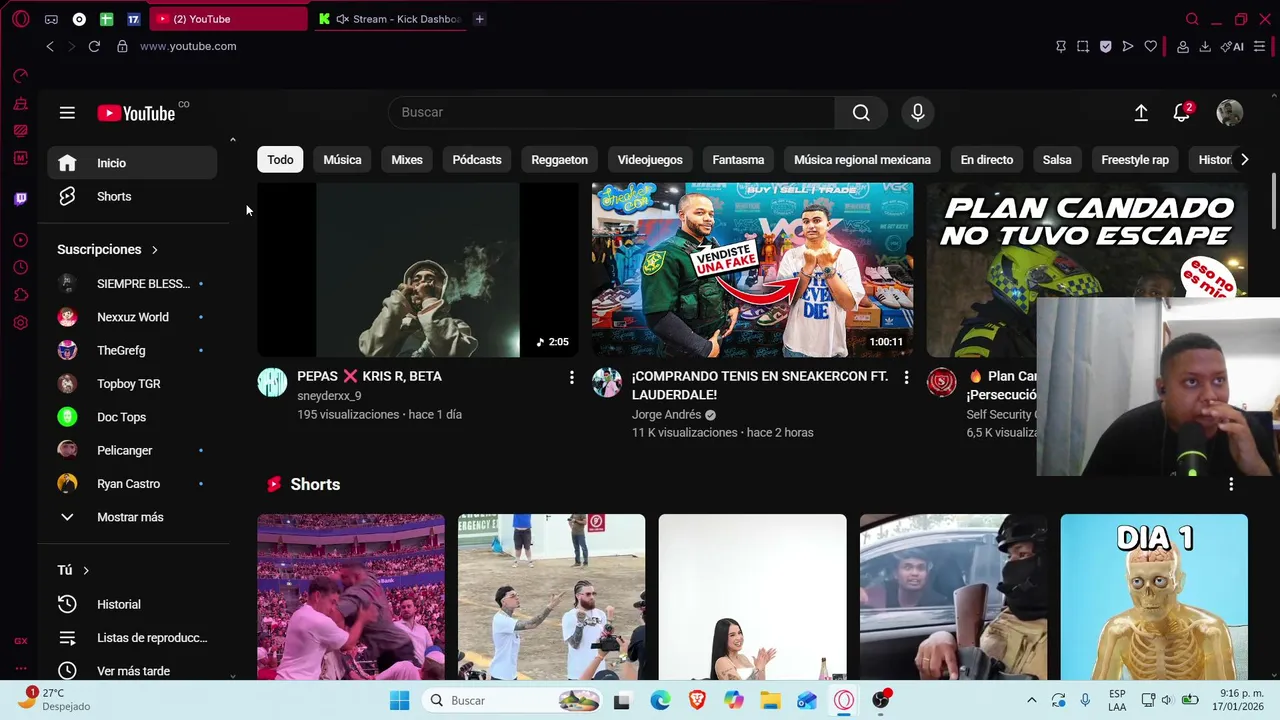Click the Opera main menu logo

(21, 19)
